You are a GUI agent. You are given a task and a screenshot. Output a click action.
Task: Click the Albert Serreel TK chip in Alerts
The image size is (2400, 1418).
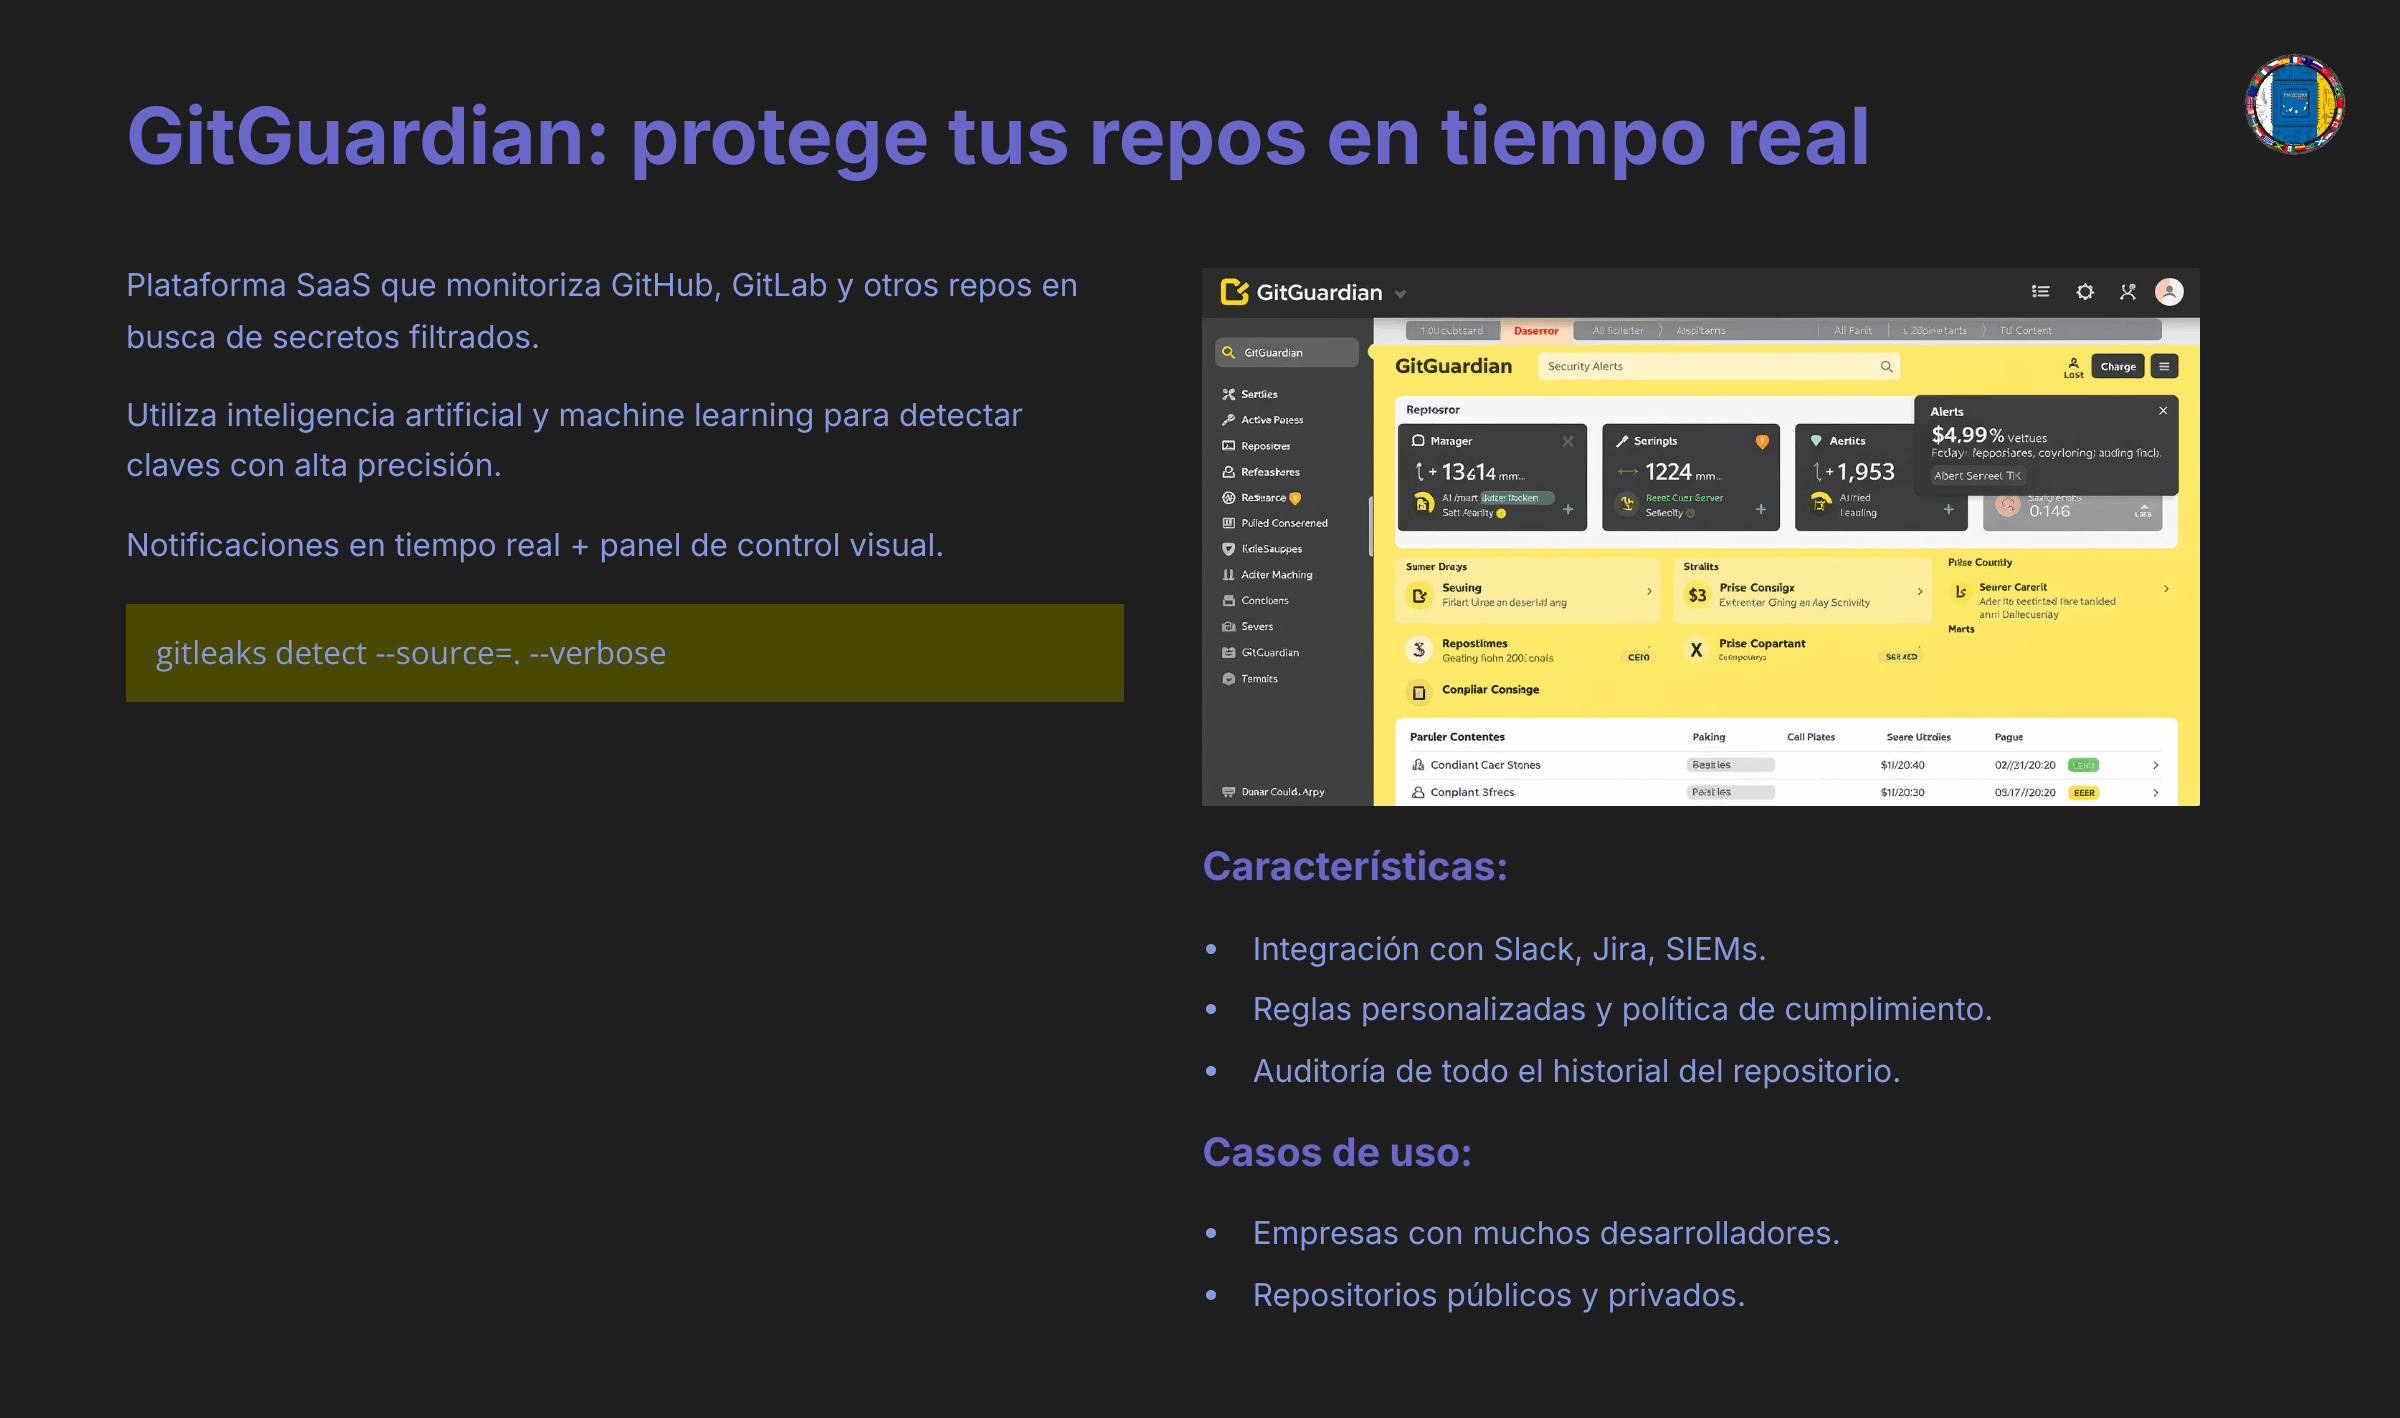1977,476
